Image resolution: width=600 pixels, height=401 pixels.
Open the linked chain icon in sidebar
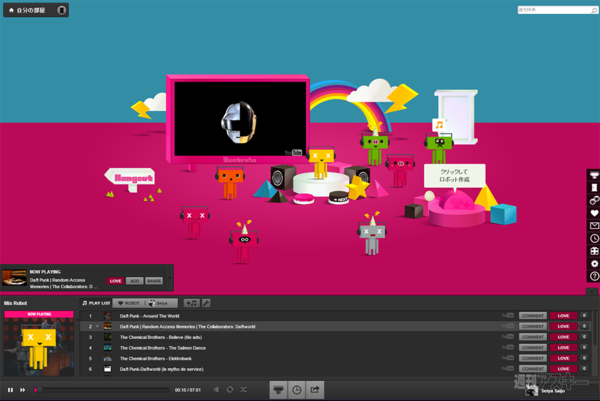(x=594, y=200)
